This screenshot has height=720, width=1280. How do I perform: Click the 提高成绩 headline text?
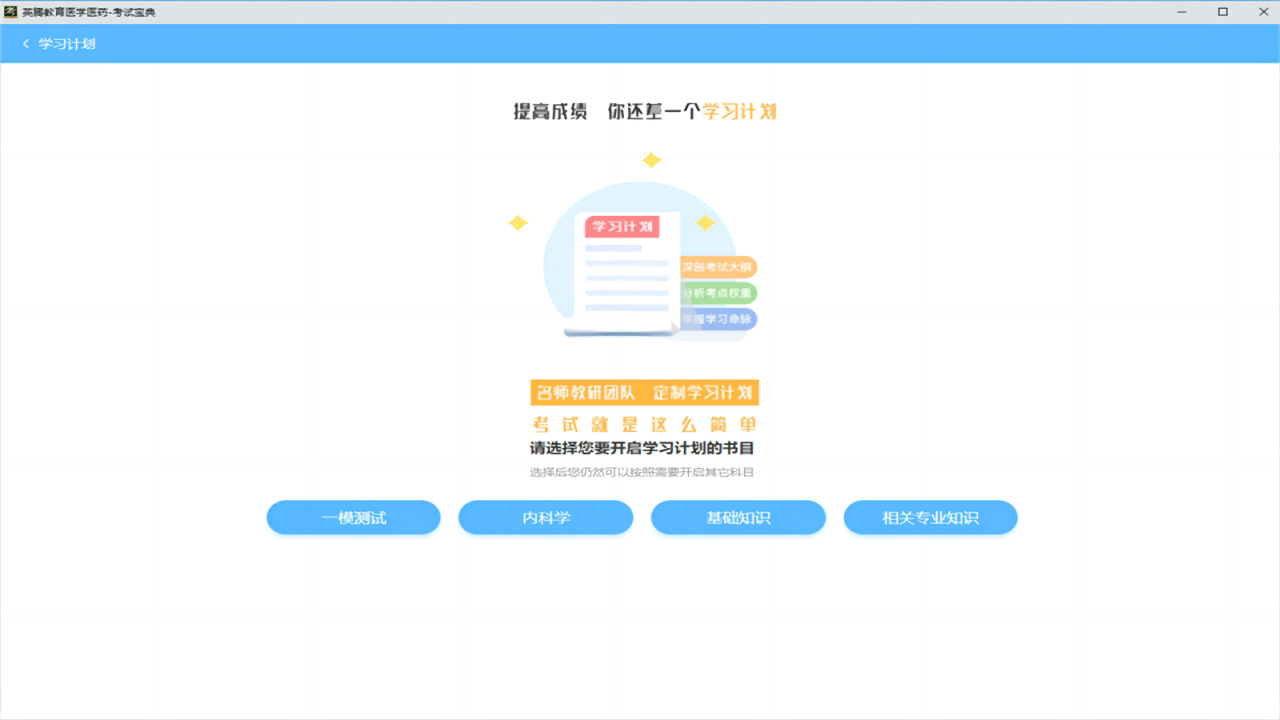pos(548,111)
